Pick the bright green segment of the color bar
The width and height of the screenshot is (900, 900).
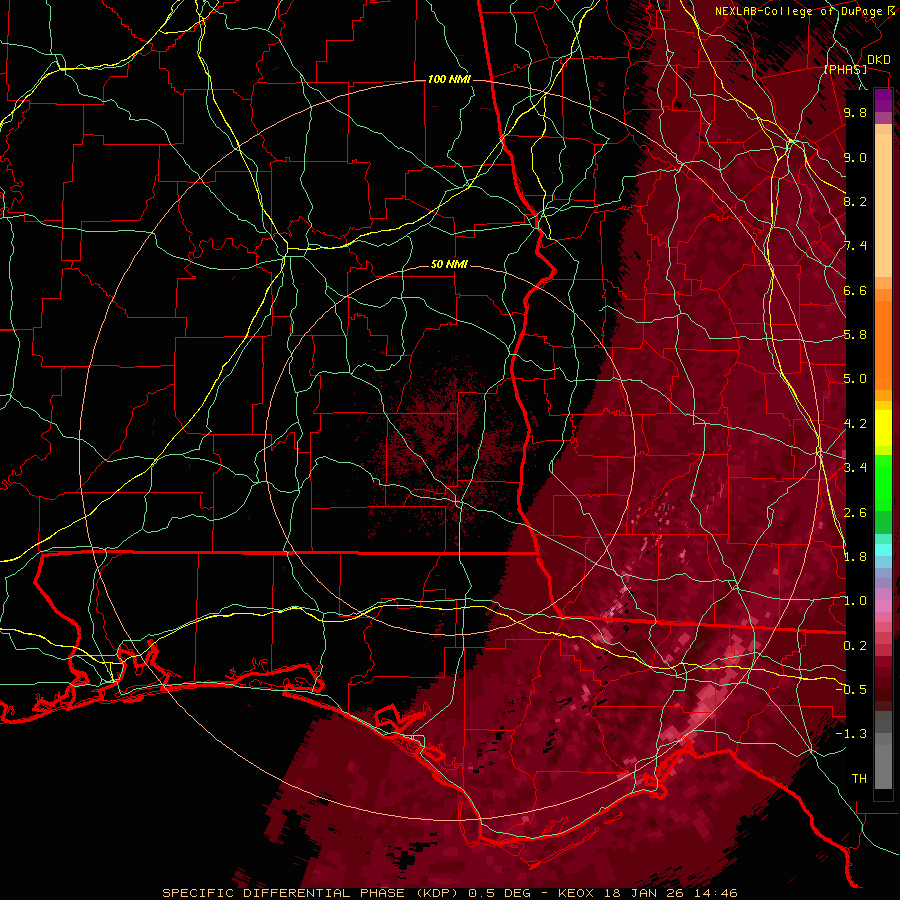(883, 482)
